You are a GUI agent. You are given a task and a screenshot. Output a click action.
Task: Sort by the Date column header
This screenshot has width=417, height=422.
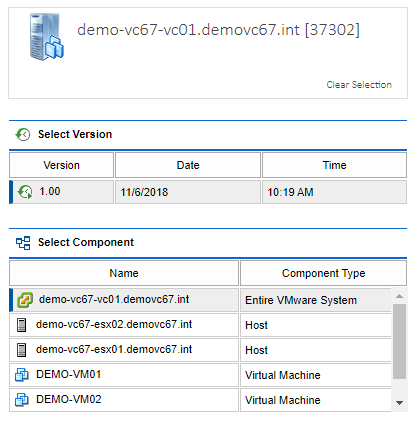[x=188, y=165]
